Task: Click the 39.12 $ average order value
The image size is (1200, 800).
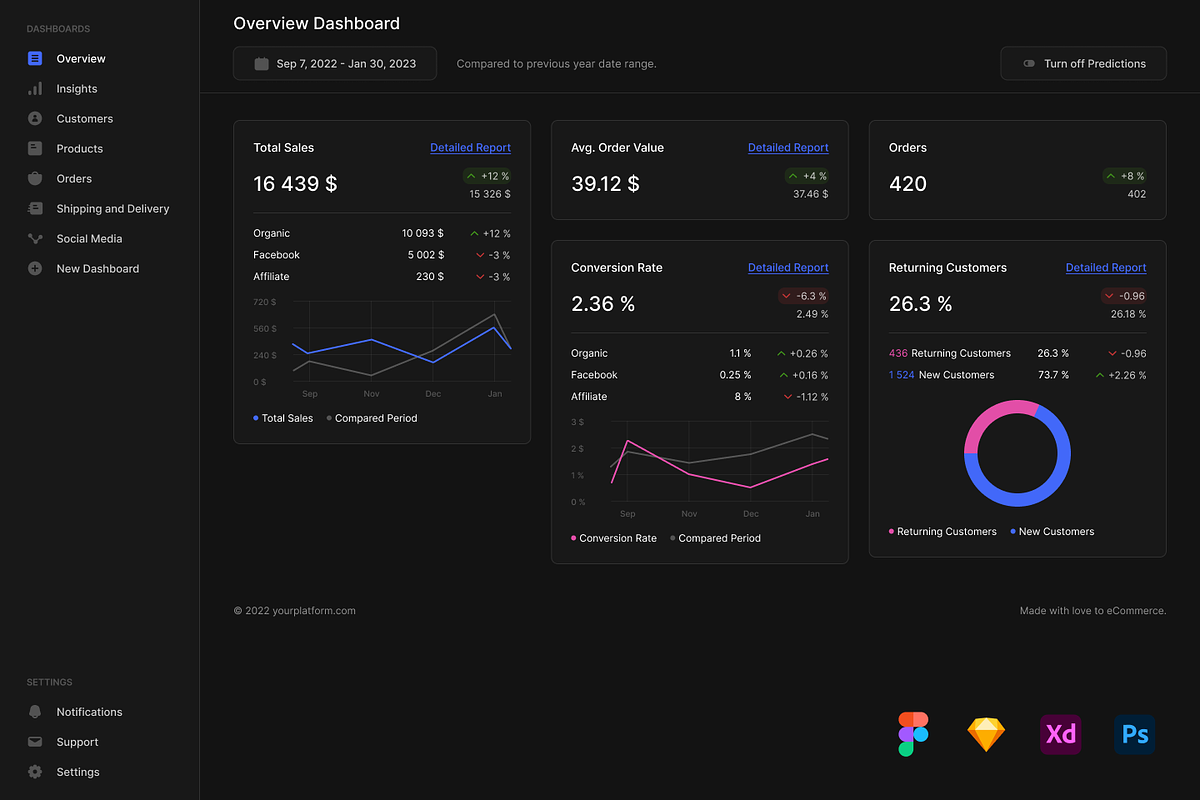Action: pyautogui.click(x=605, y=184)
